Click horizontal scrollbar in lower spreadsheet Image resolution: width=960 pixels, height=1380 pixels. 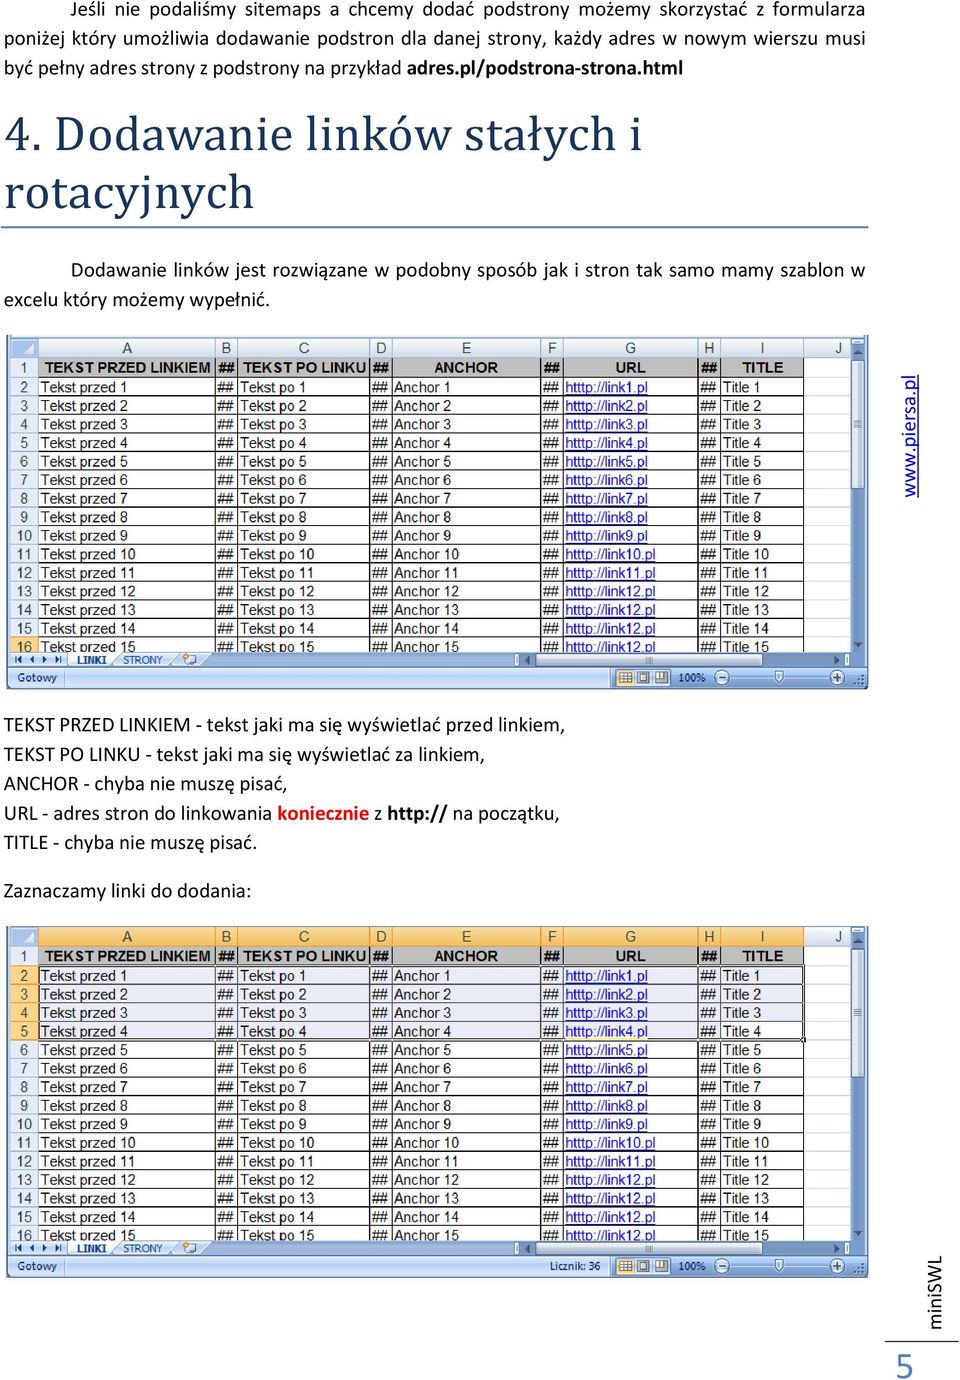coord(648,1248)
